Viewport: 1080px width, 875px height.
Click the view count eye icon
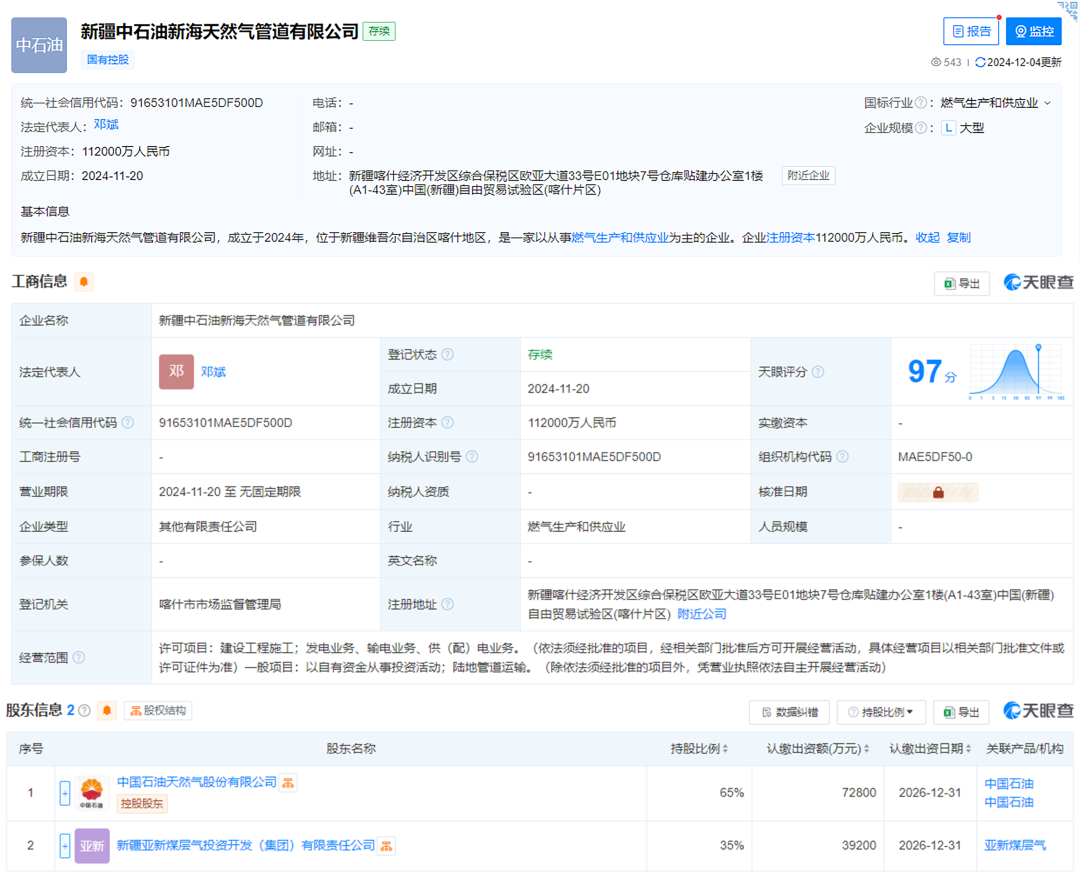coord(935,63)
